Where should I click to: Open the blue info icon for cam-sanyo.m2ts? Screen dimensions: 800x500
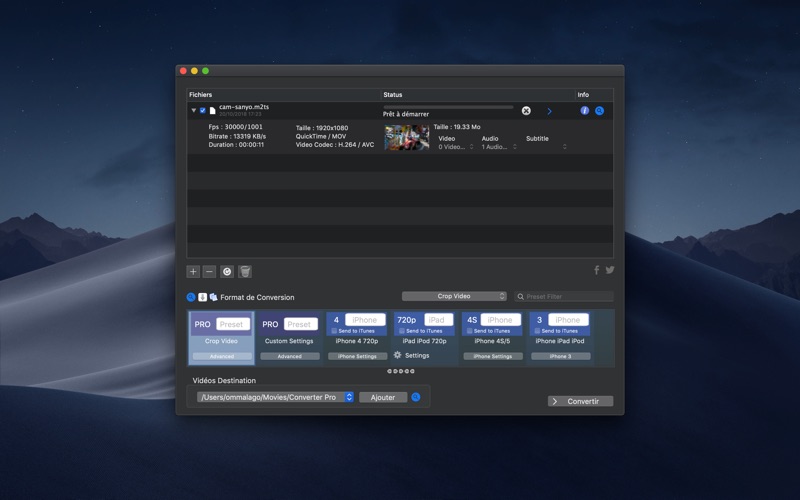[585, 110]
